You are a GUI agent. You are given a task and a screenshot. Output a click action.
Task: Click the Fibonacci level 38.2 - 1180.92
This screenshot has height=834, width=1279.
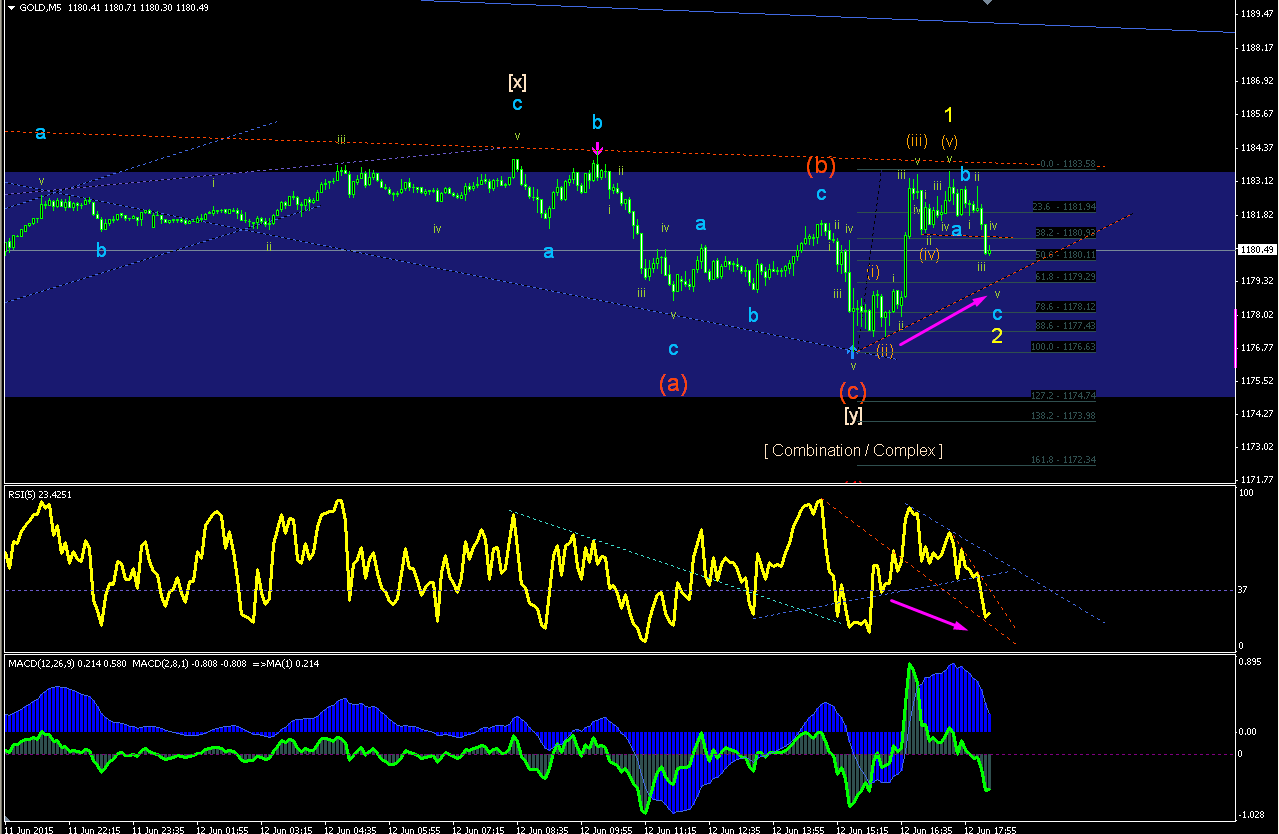(1064, 233)
